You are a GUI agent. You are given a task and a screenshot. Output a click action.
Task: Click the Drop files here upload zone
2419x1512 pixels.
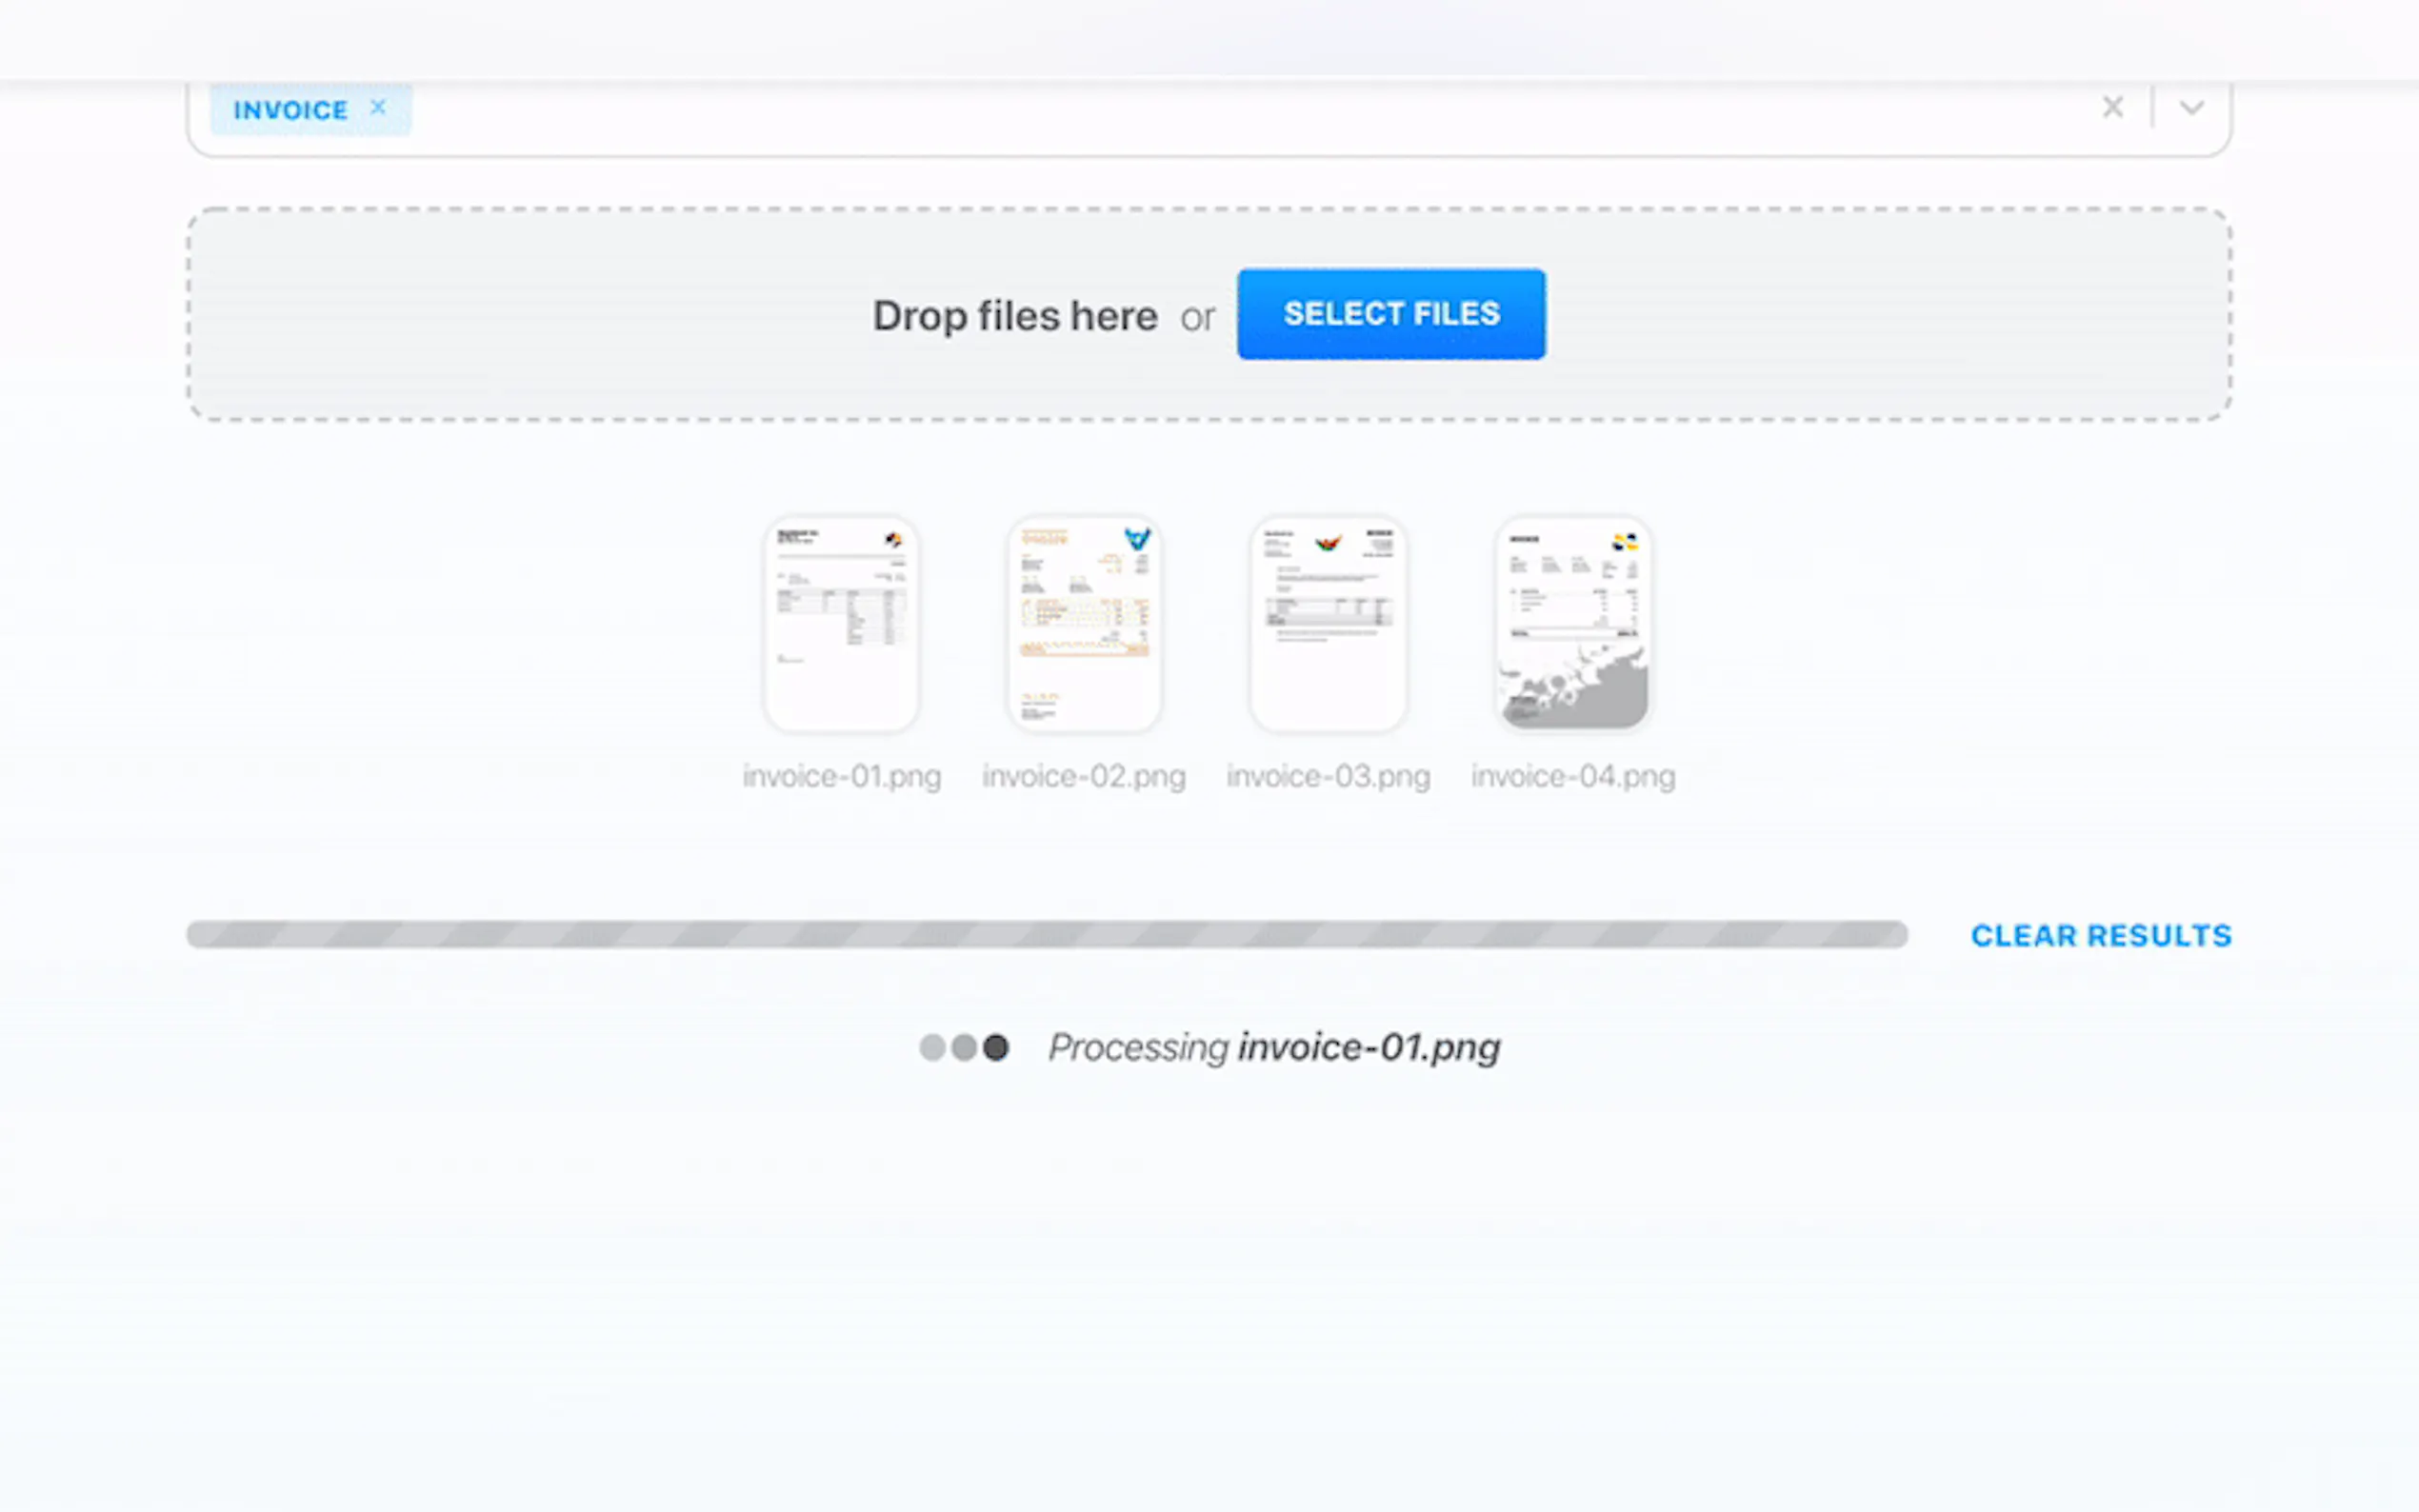point(1014,315)
